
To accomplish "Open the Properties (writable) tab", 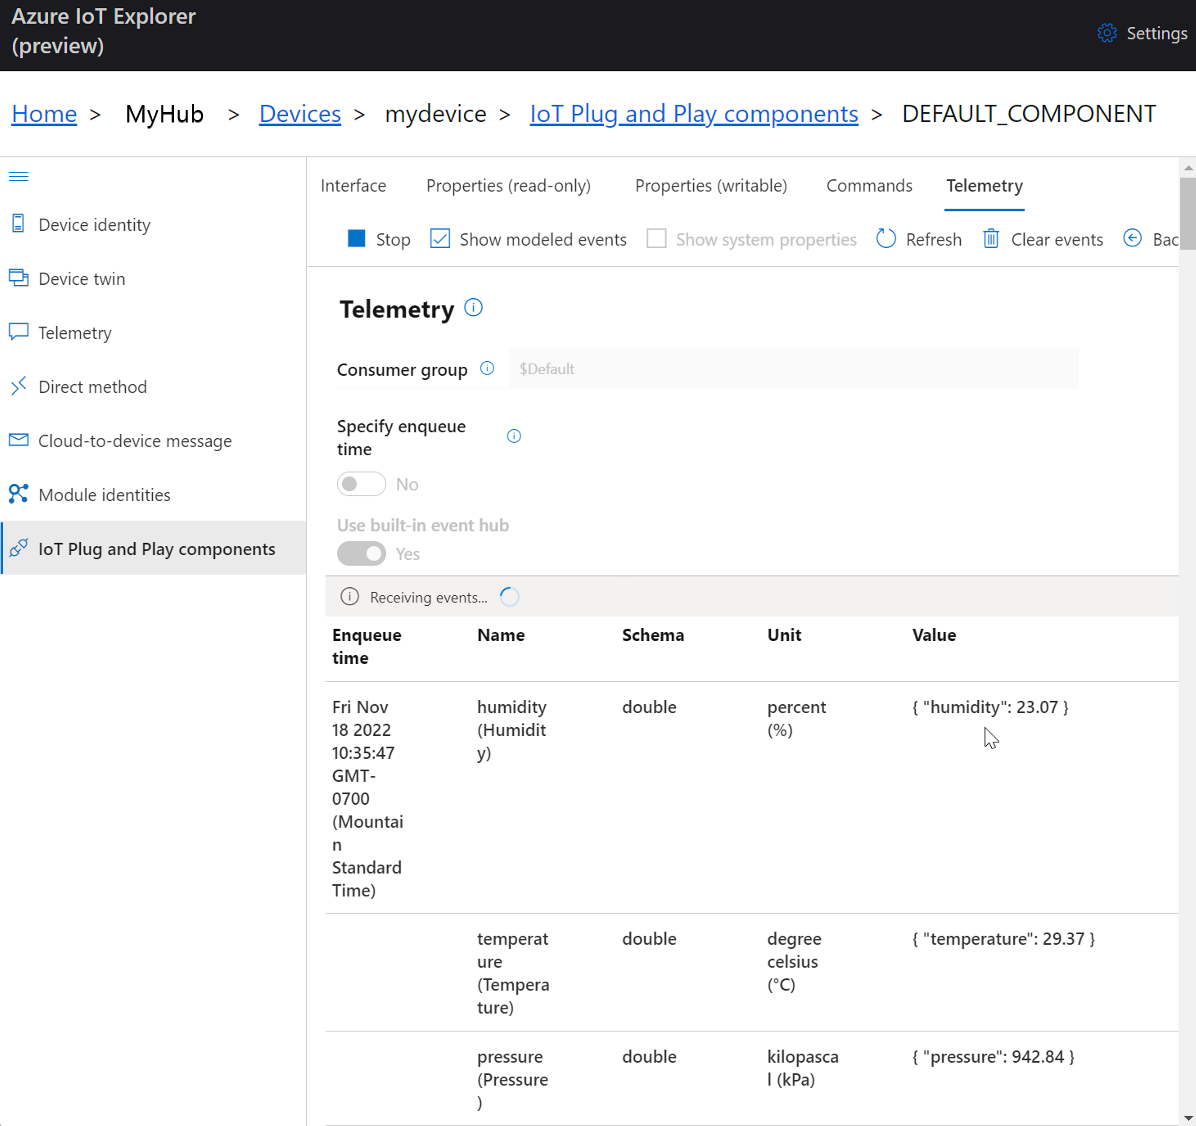I will point(710,185).
